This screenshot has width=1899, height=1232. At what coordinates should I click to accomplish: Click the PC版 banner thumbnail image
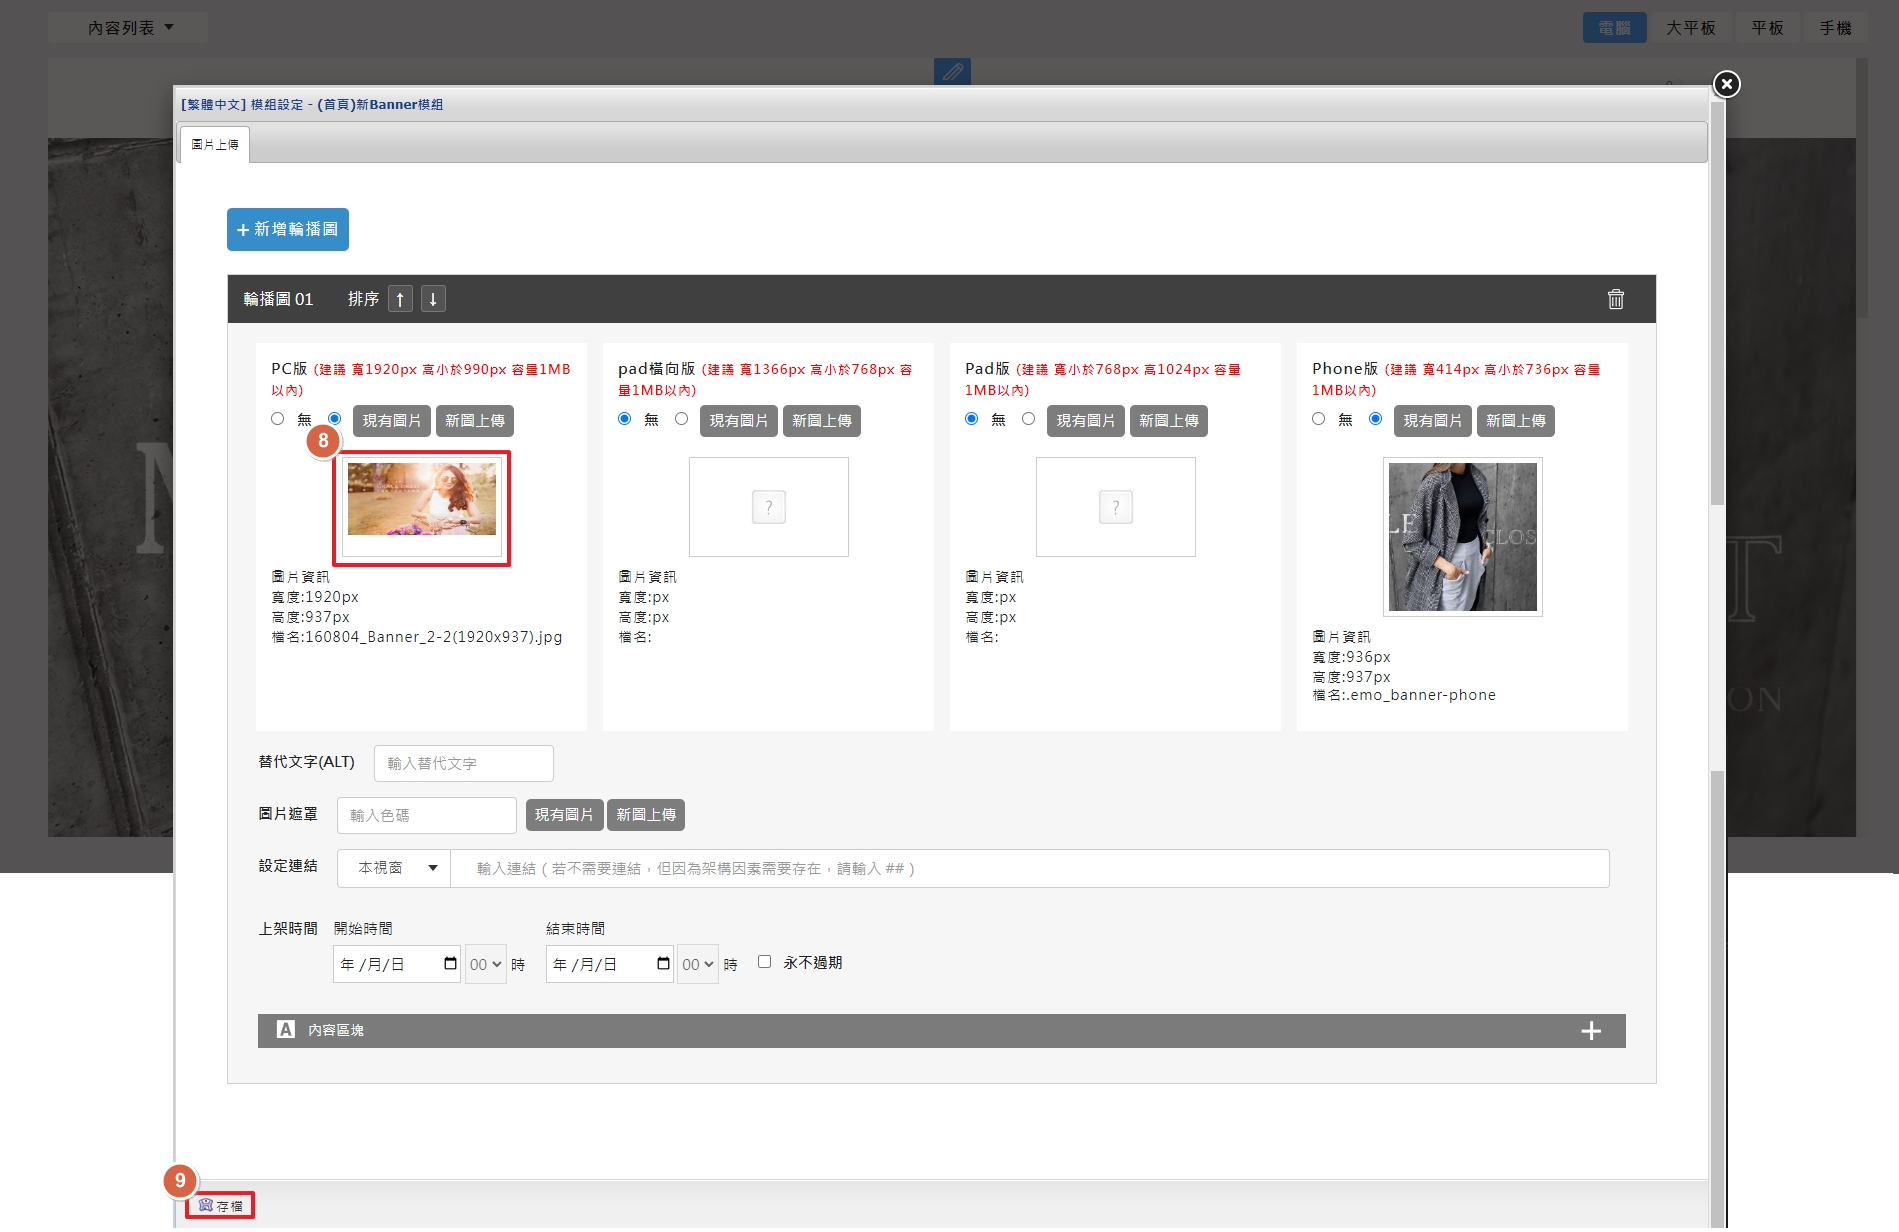click(422, 499)
